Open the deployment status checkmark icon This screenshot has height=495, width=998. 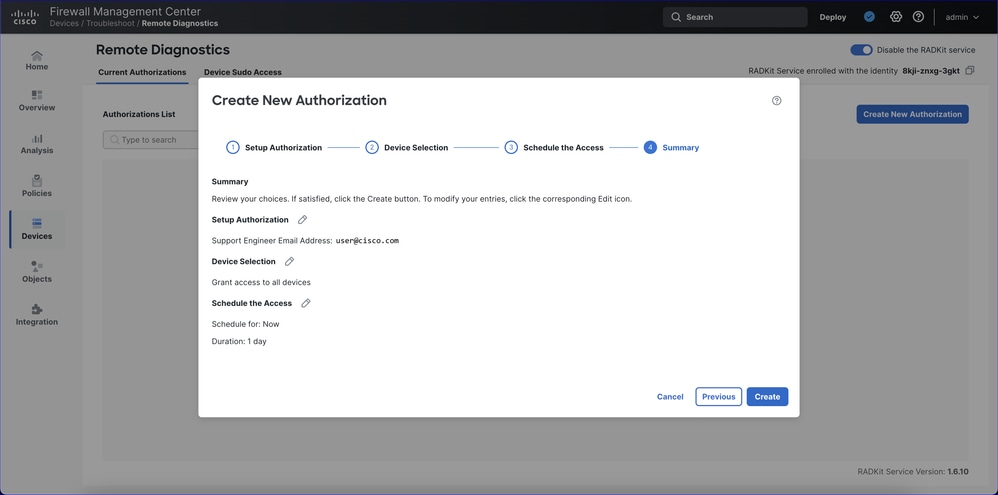[869, 17]
